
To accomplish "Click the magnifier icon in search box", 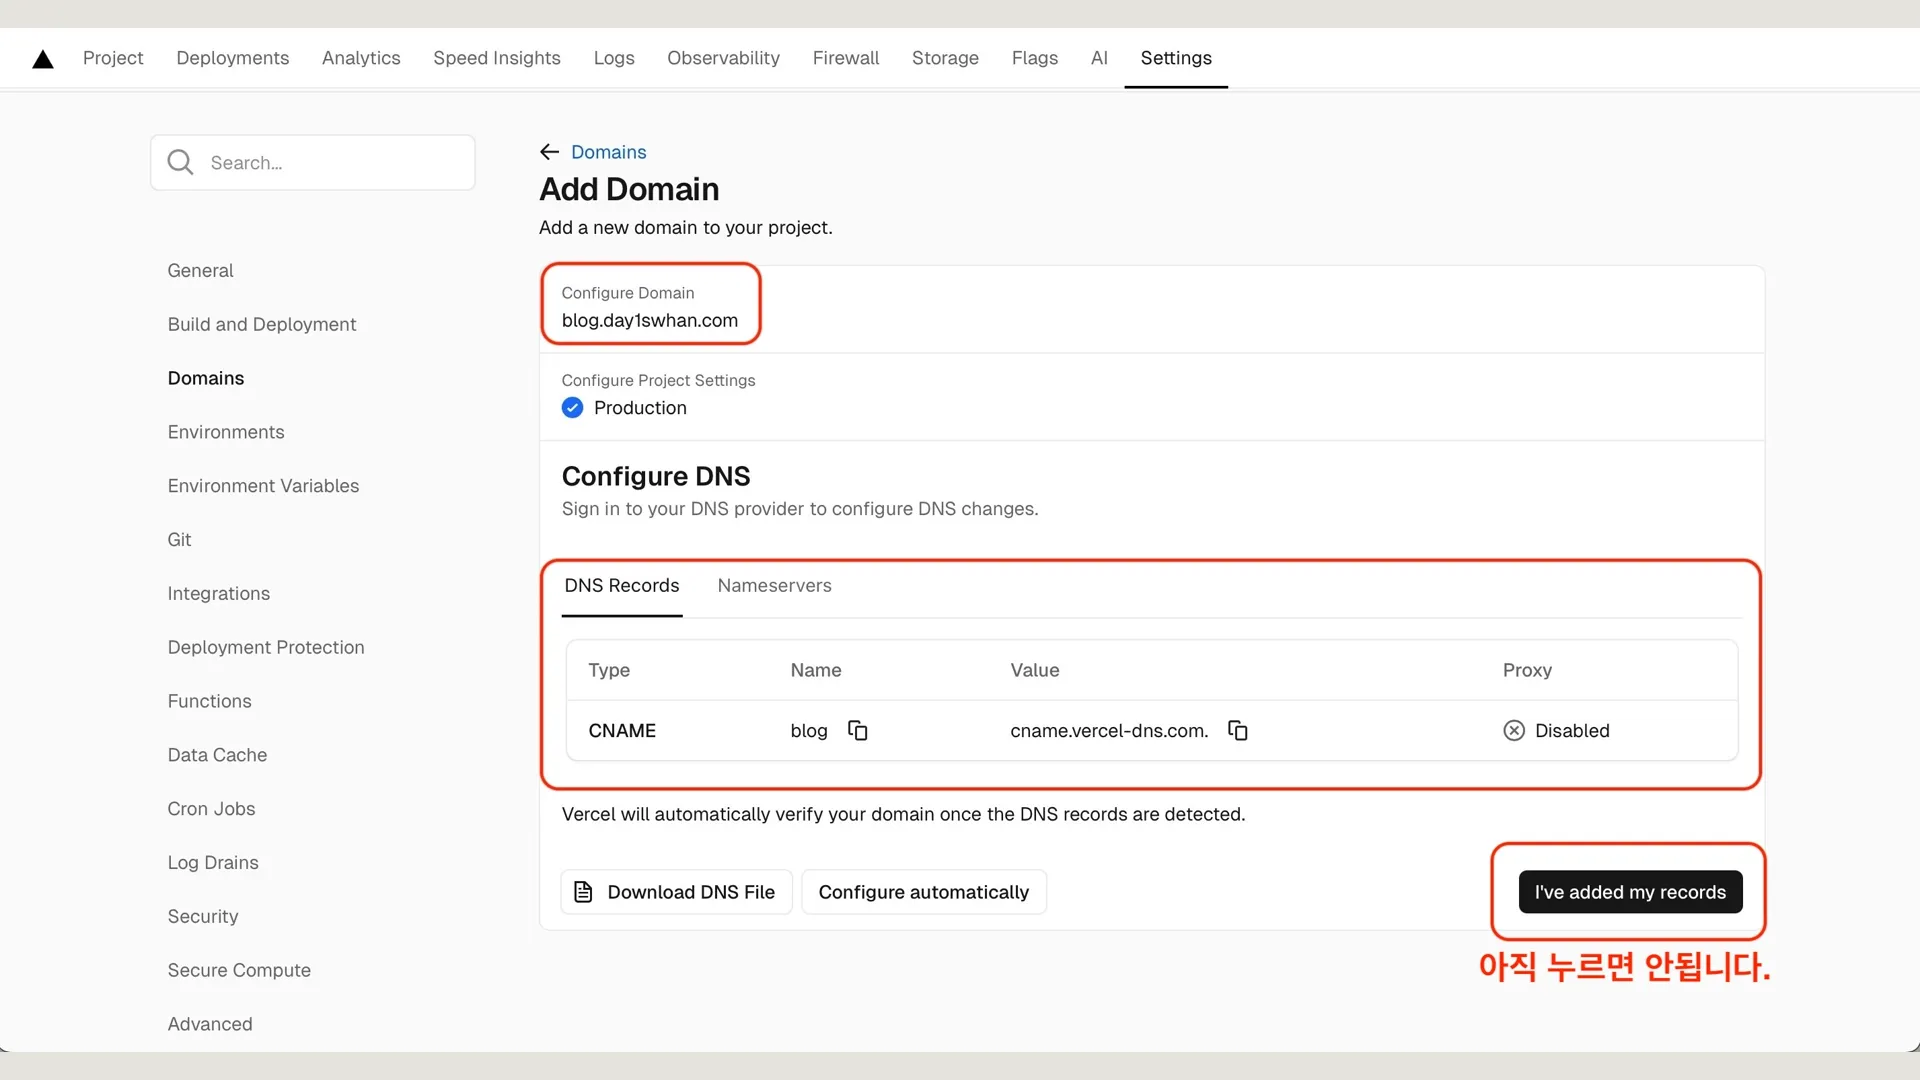I will [x=180, y=162].
